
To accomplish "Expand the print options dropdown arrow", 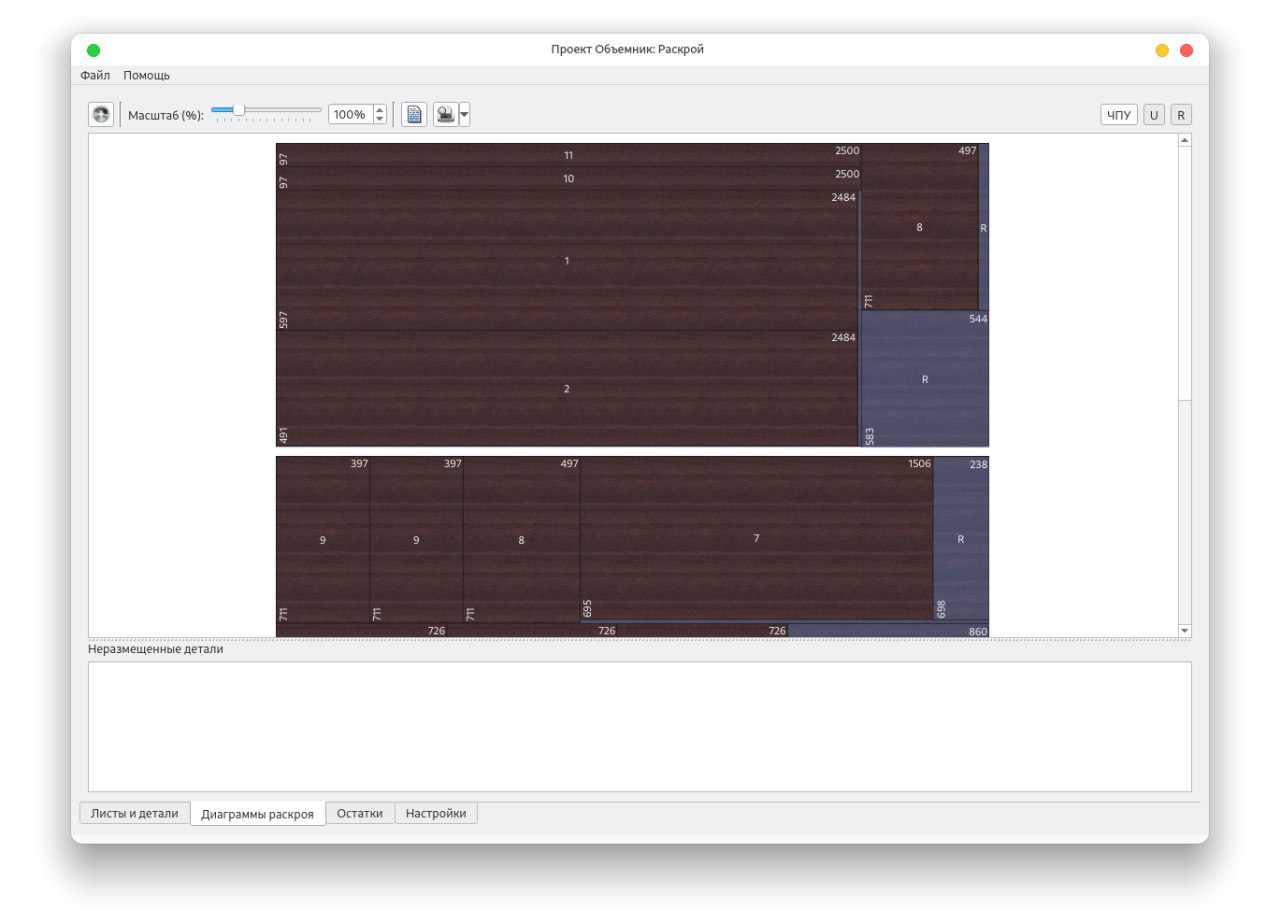I will (464, 115).
